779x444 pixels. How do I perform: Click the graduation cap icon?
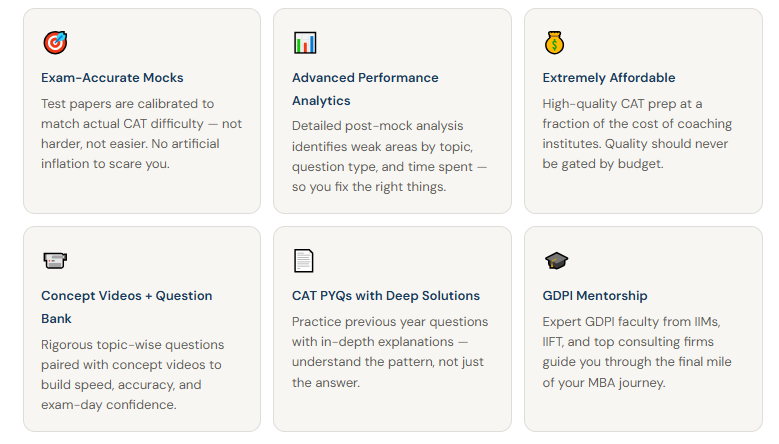tap(556, 261)
